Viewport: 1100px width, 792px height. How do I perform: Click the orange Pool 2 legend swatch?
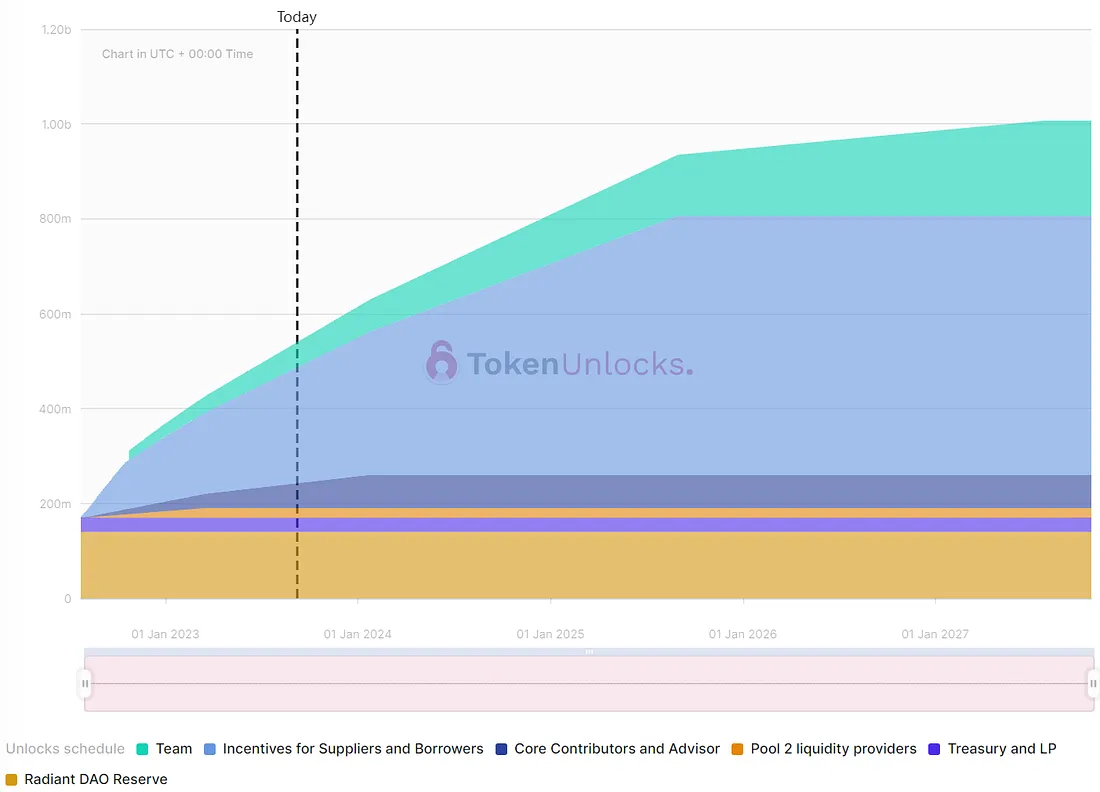pyautogui.click(x=737, y=749)
